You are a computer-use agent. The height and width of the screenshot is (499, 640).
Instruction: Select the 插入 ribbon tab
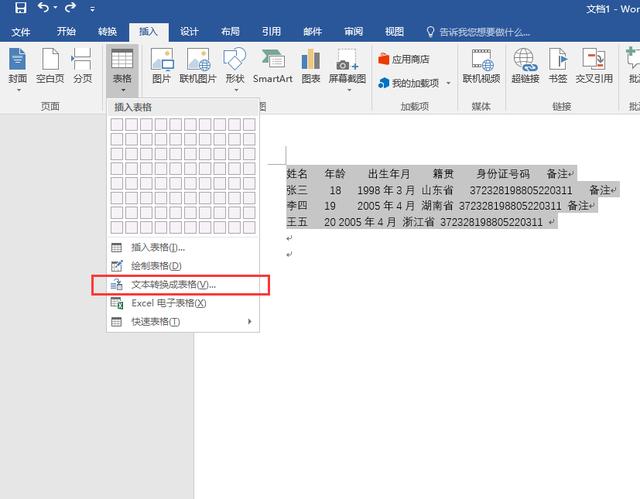click(x=148, y=32)
